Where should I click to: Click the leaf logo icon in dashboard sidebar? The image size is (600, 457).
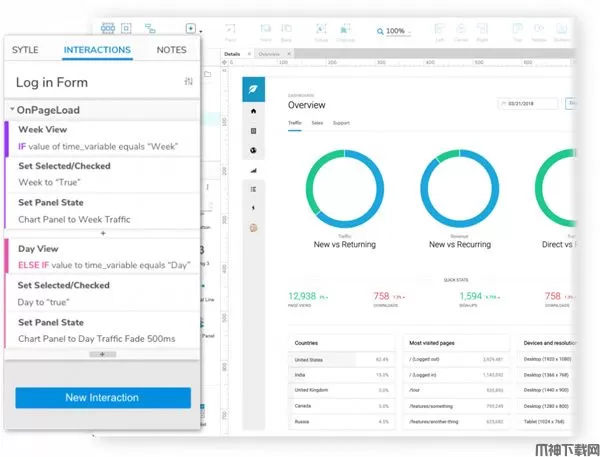(x=251, y=89)
